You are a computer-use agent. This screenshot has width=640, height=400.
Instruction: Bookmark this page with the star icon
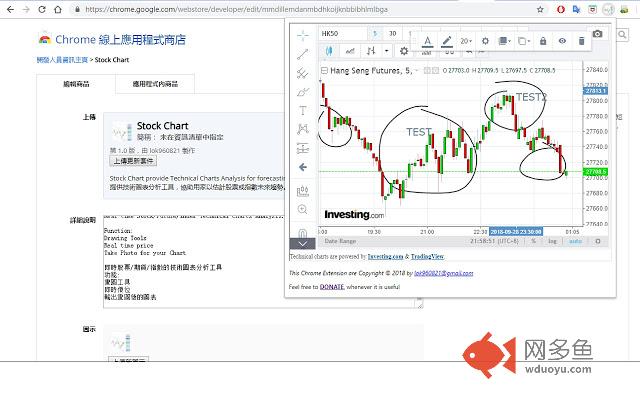tap(540, 9)
